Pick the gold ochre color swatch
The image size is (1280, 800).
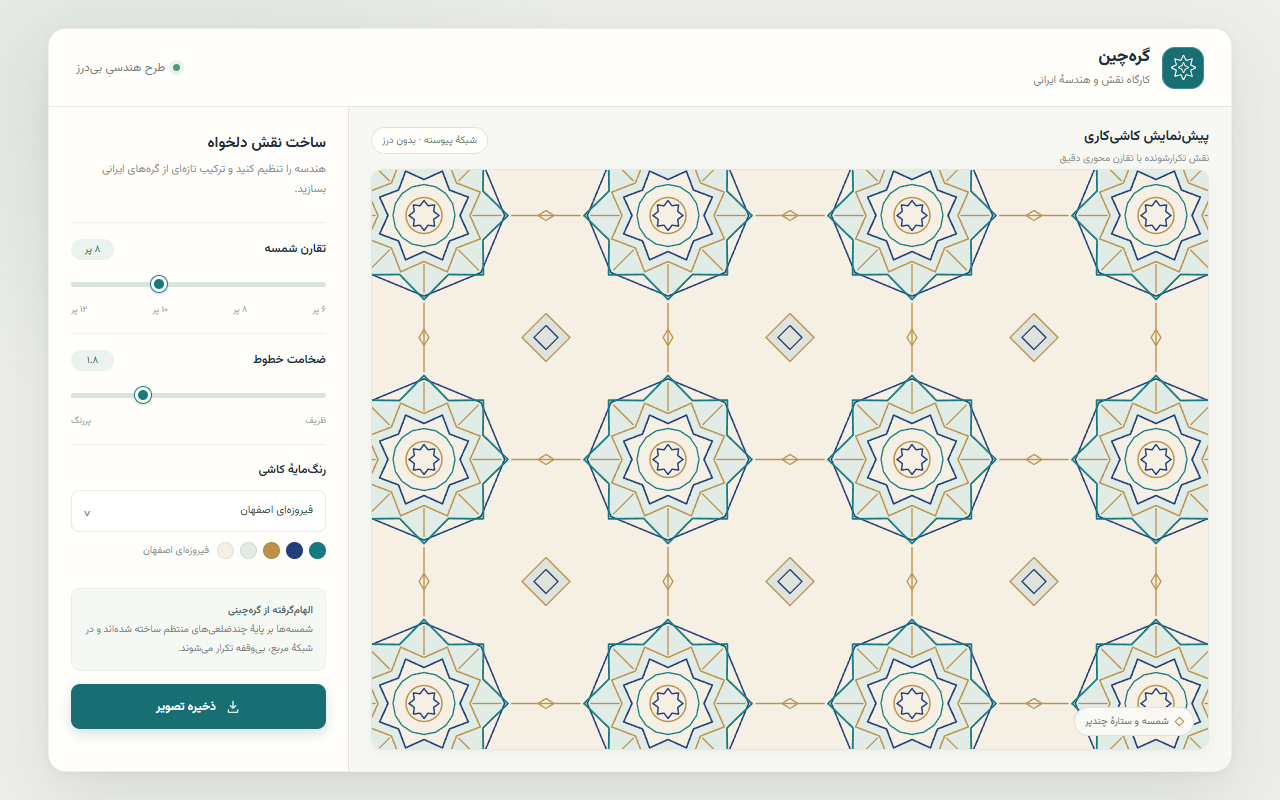pyautogui.click(x=271, y=550)
